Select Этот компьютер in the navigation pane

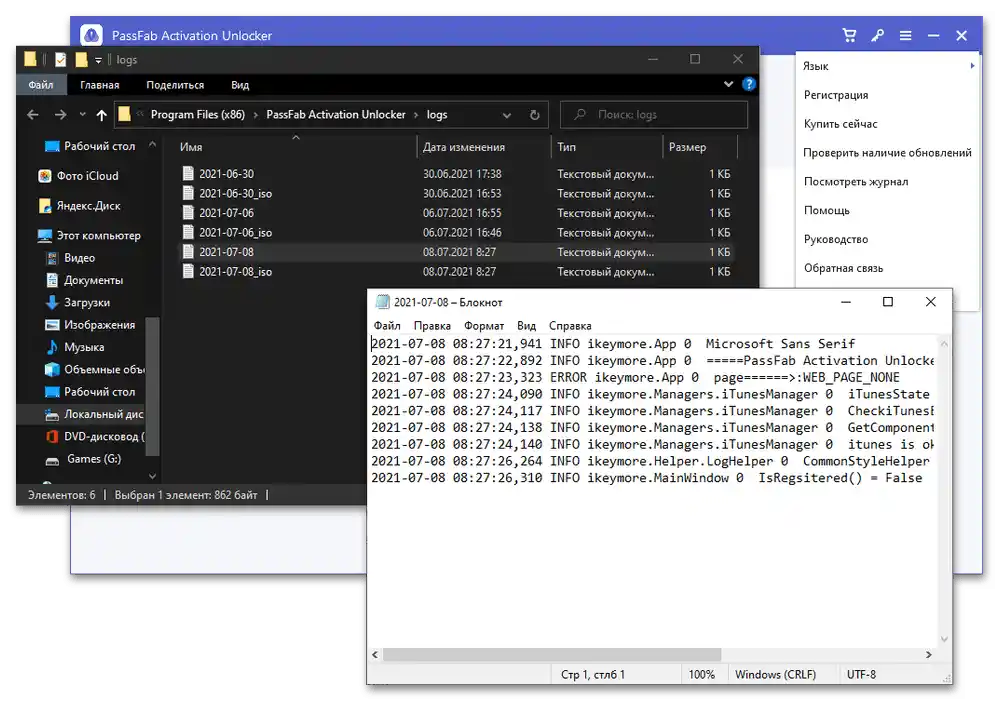point(89,236)
